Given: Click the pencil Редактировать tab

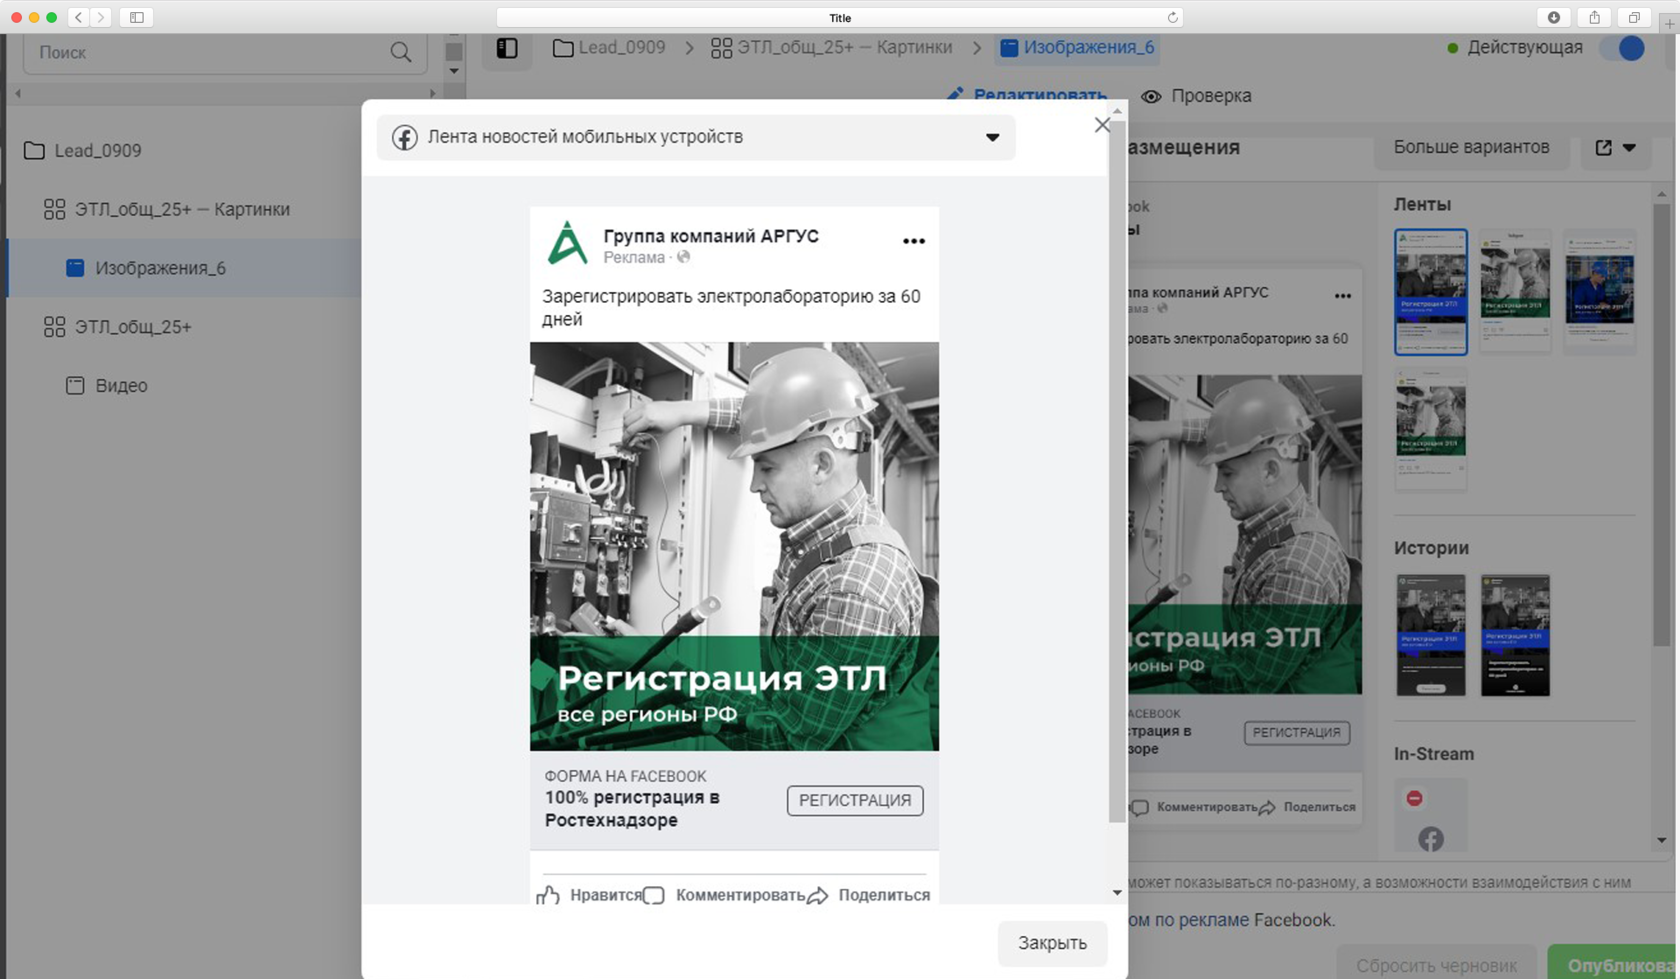Looking at the screenshot, I should click(x=1027, y=95).
